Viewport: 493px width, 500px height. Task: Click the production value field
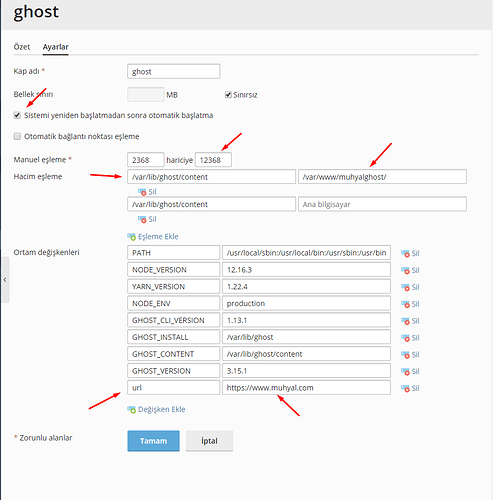coord(306,303)
